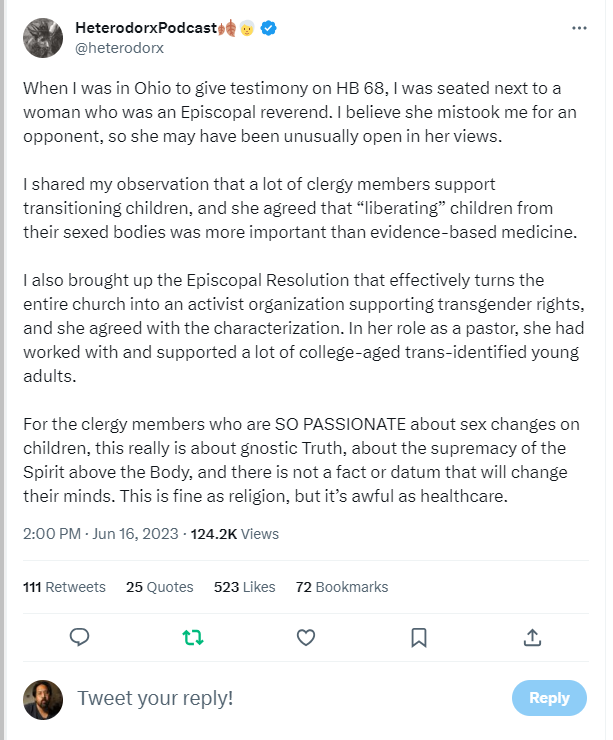Show the 523 Likes list
Image resolution: width=613 pixels, height=740 pixels.
(246, 587)
